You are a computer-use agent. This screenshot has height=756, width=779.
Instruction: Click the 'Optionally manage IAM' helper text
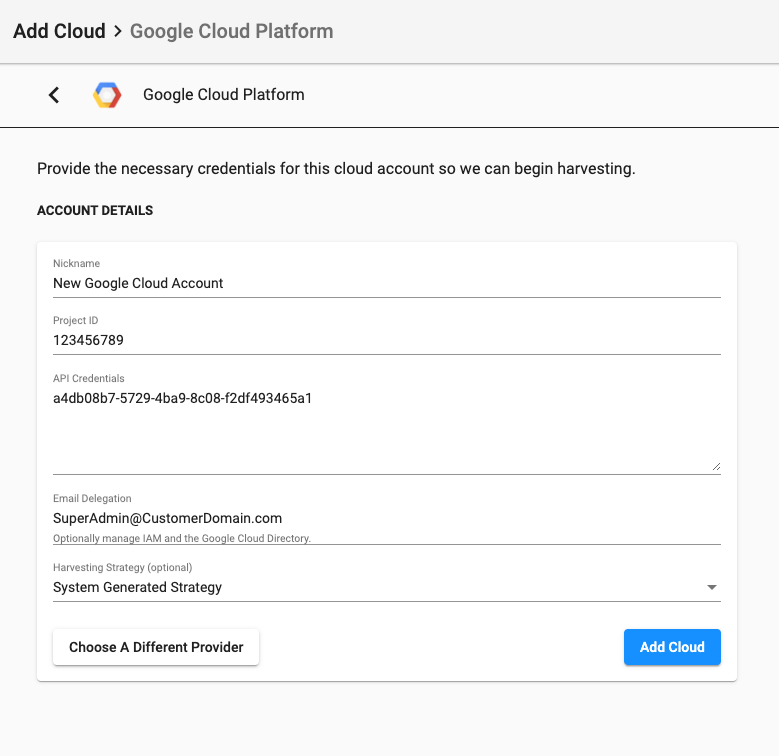(182, 538)
